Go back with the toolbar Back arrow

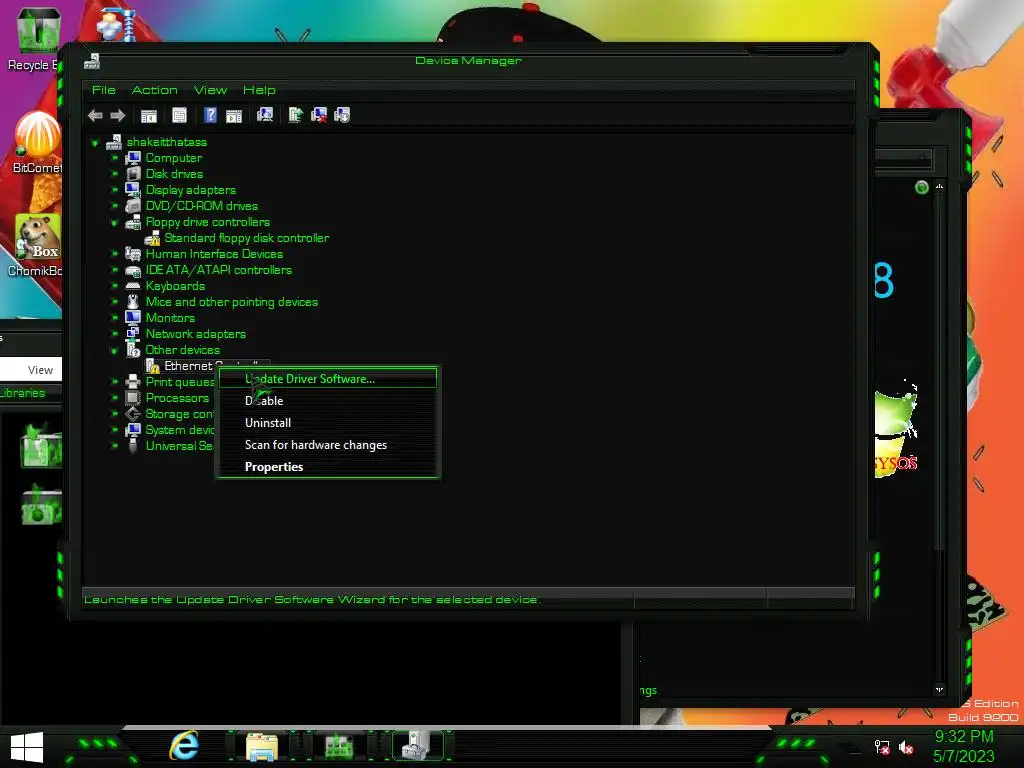95,116
